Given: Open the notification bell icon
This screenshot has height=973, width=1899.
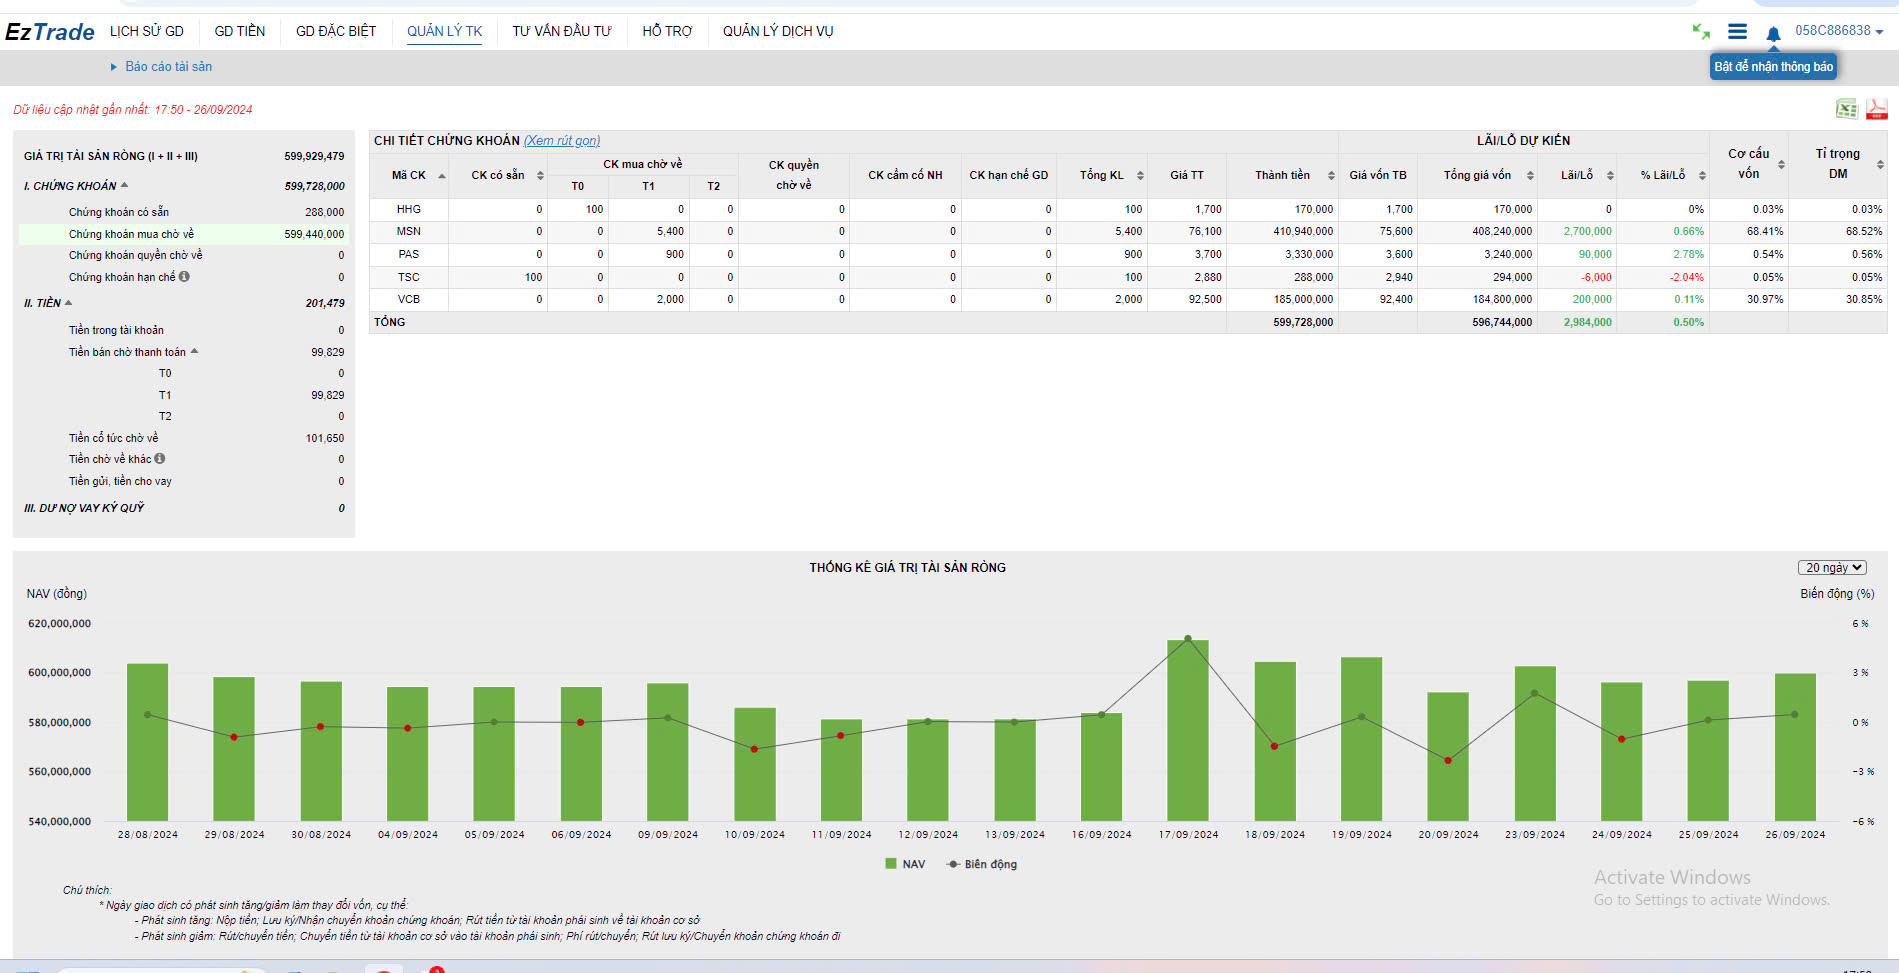Looking at the screenshot, I should click(x=1773, y=33).
